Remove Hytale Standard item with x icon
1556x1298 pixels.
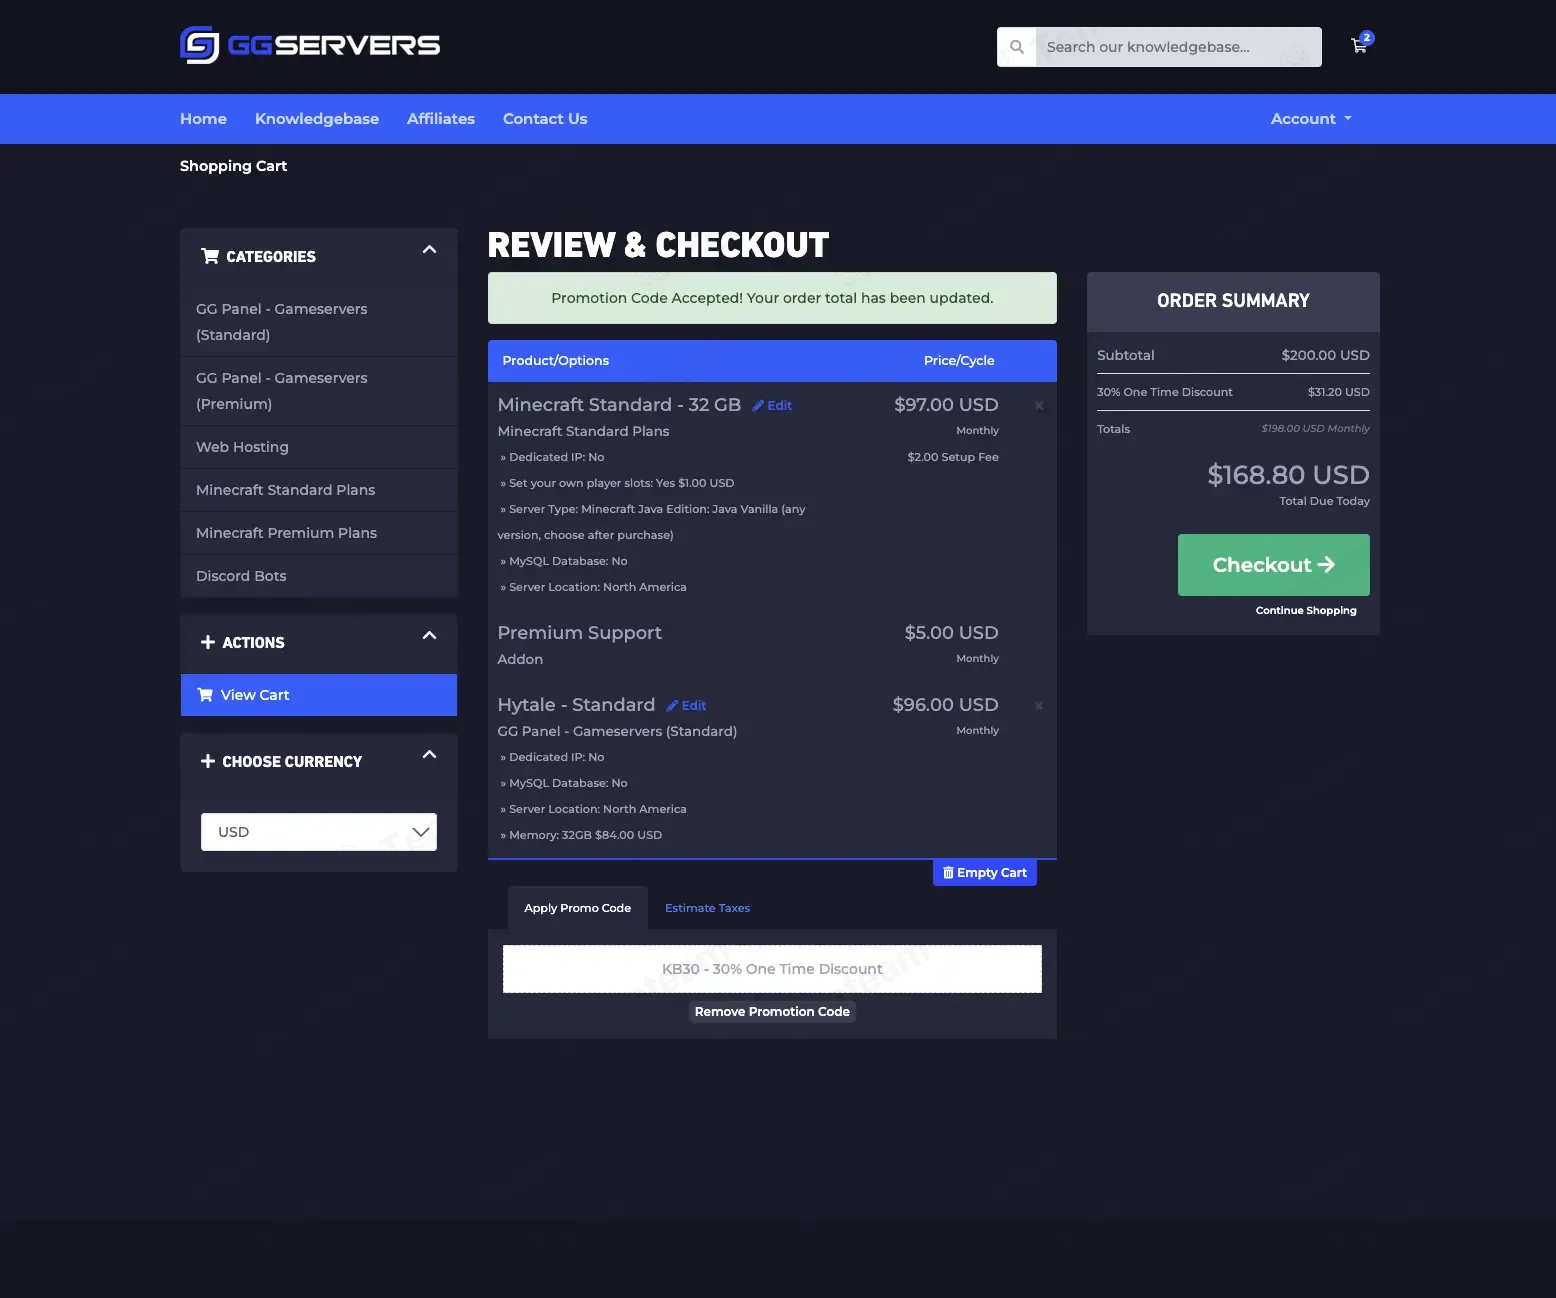click(1039, 706)
